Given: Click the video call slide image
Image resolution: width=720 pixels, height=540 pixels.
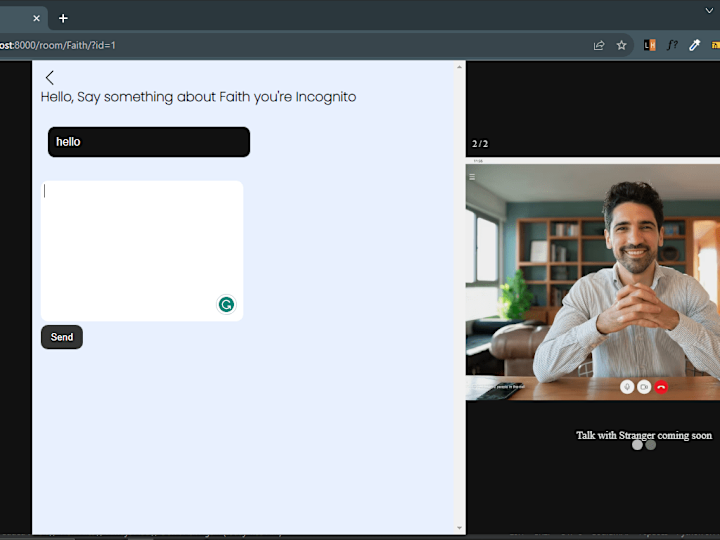Looking at the screenshot, I should (x=593, y=279).
